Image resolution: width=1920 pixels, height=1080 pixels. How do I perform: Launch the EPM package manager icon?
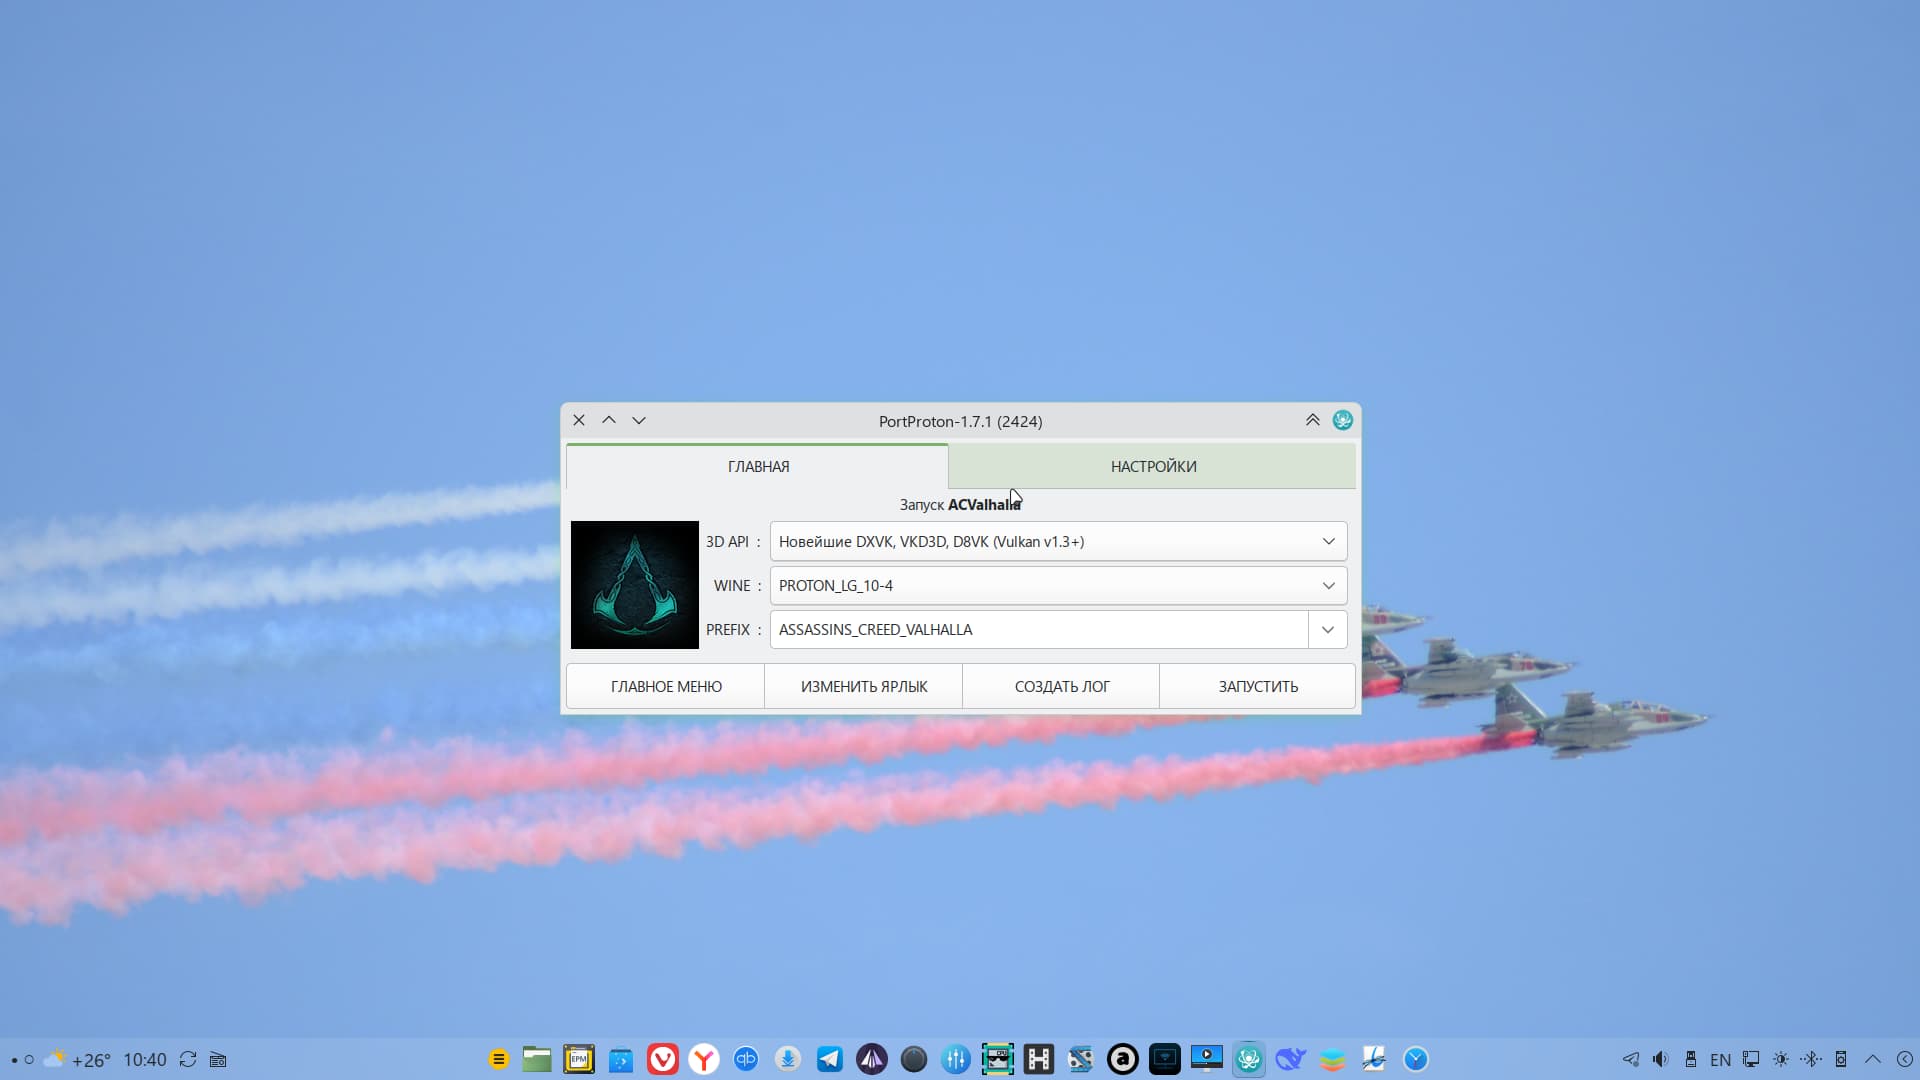(579, 1059)
